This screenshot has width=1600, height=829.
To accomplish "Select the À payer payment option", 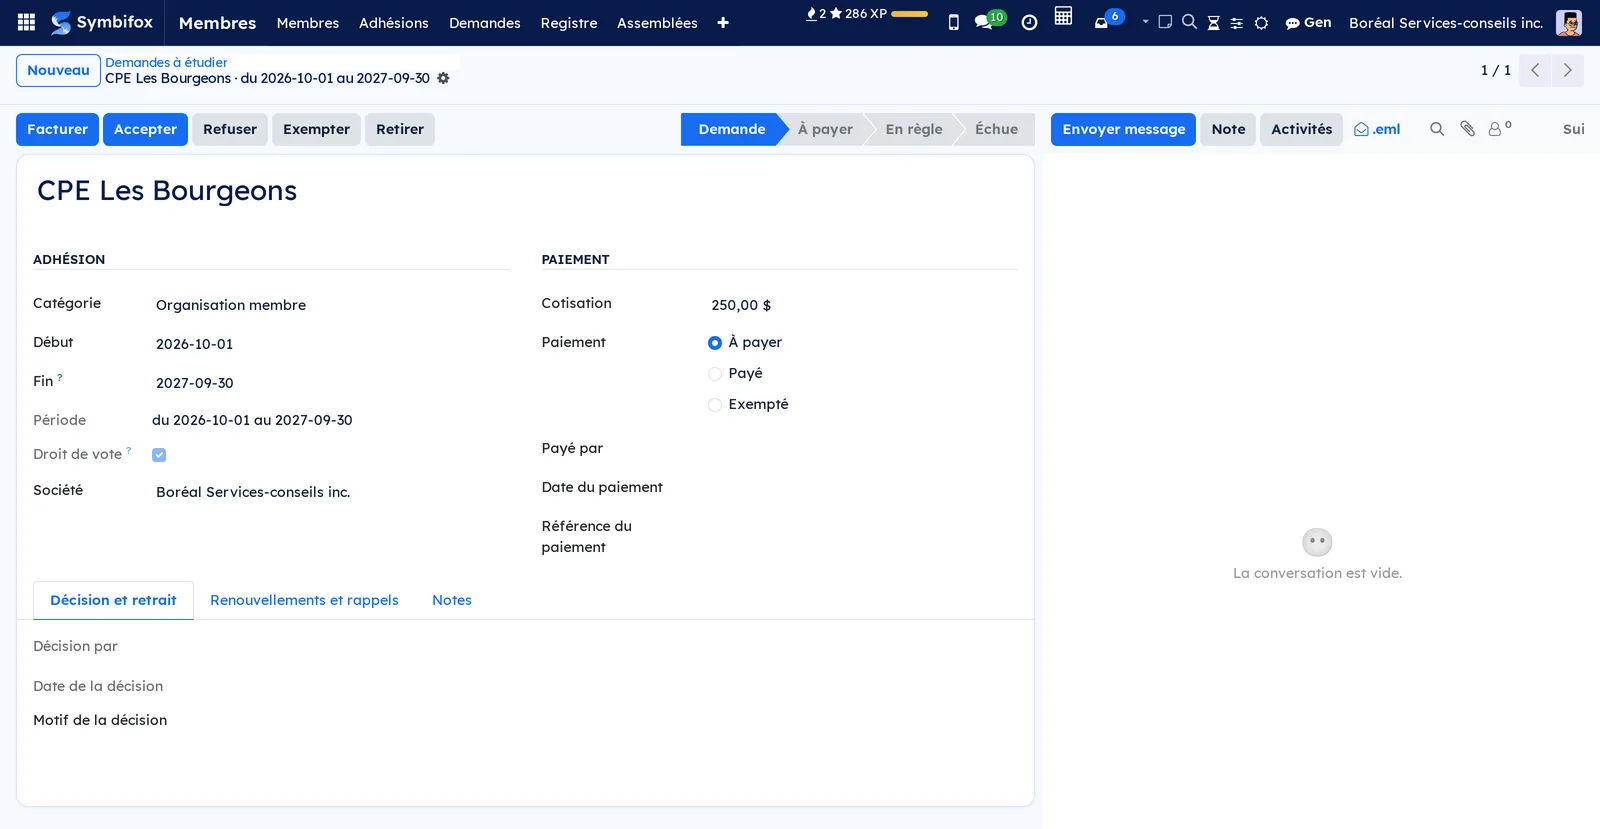I will tap(715, 343).
